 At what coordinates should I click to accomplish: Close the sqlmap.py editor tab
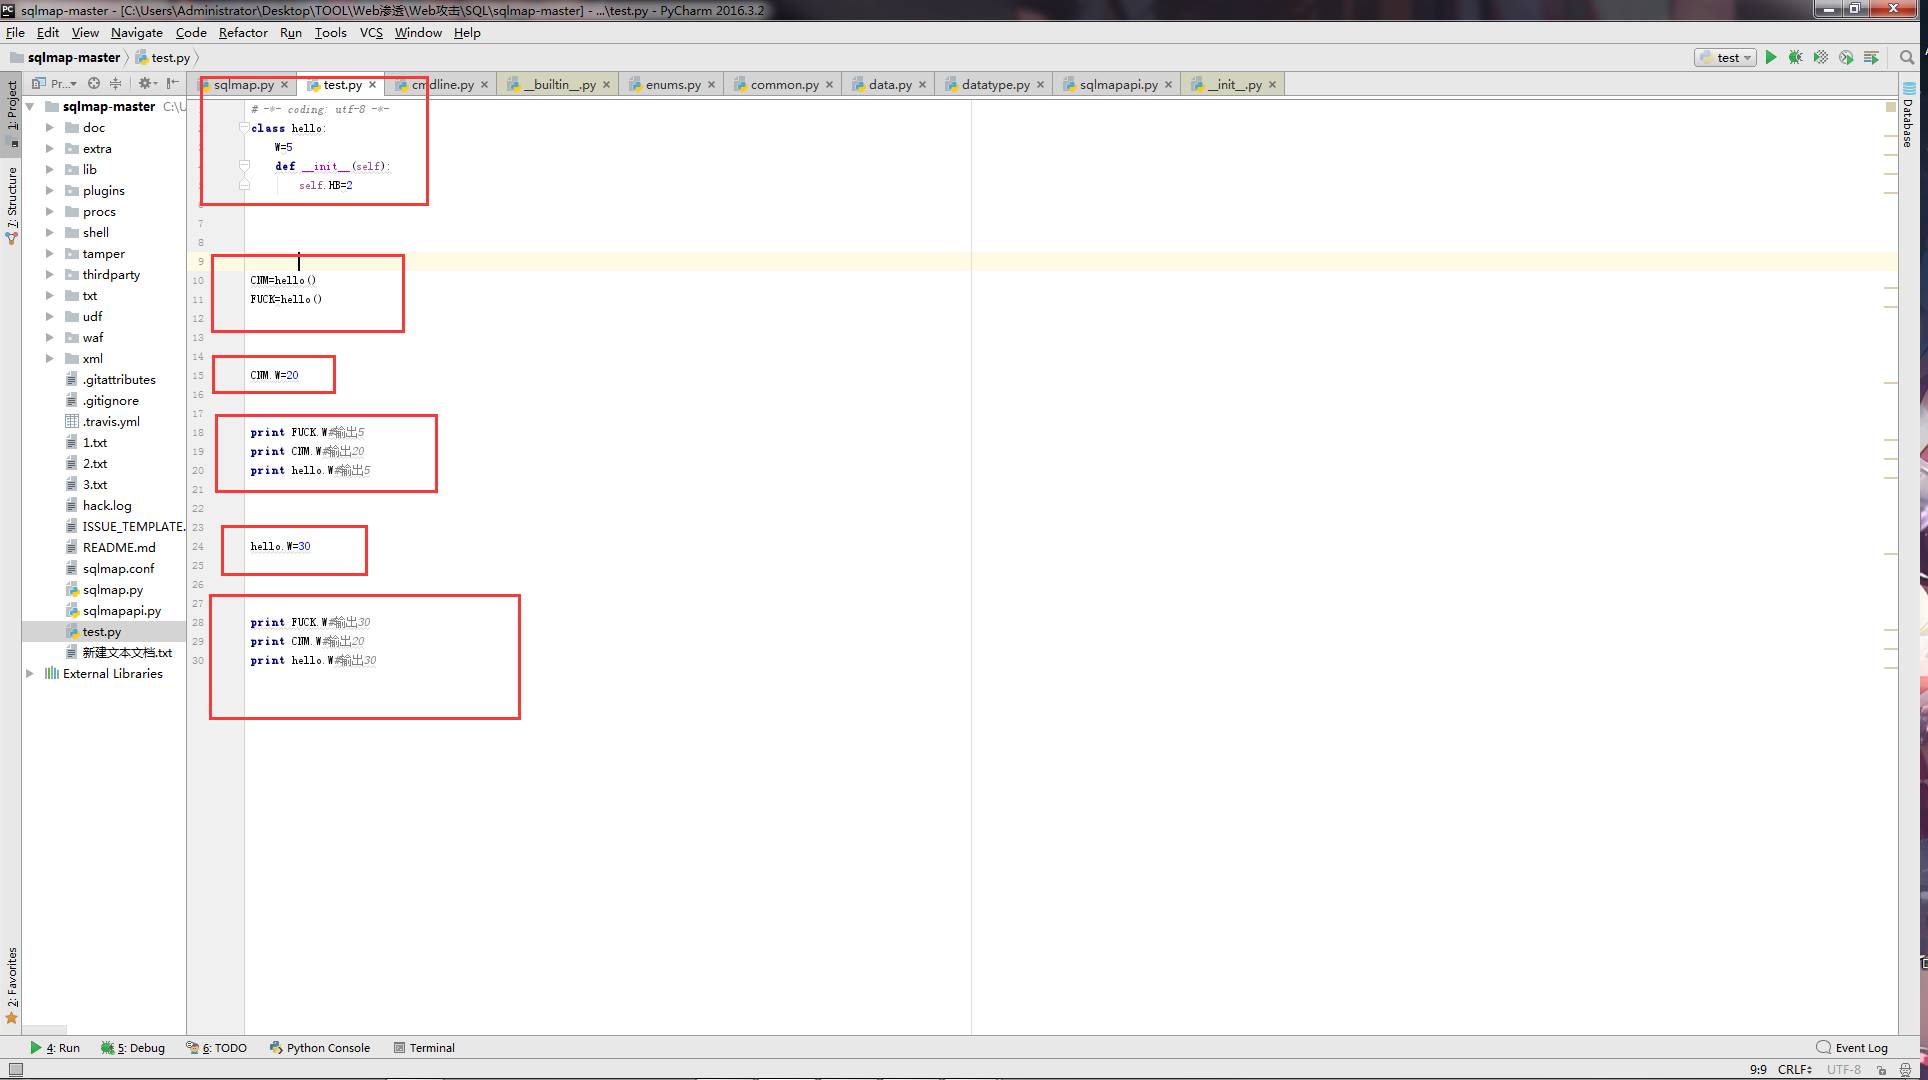click(285, 85)
